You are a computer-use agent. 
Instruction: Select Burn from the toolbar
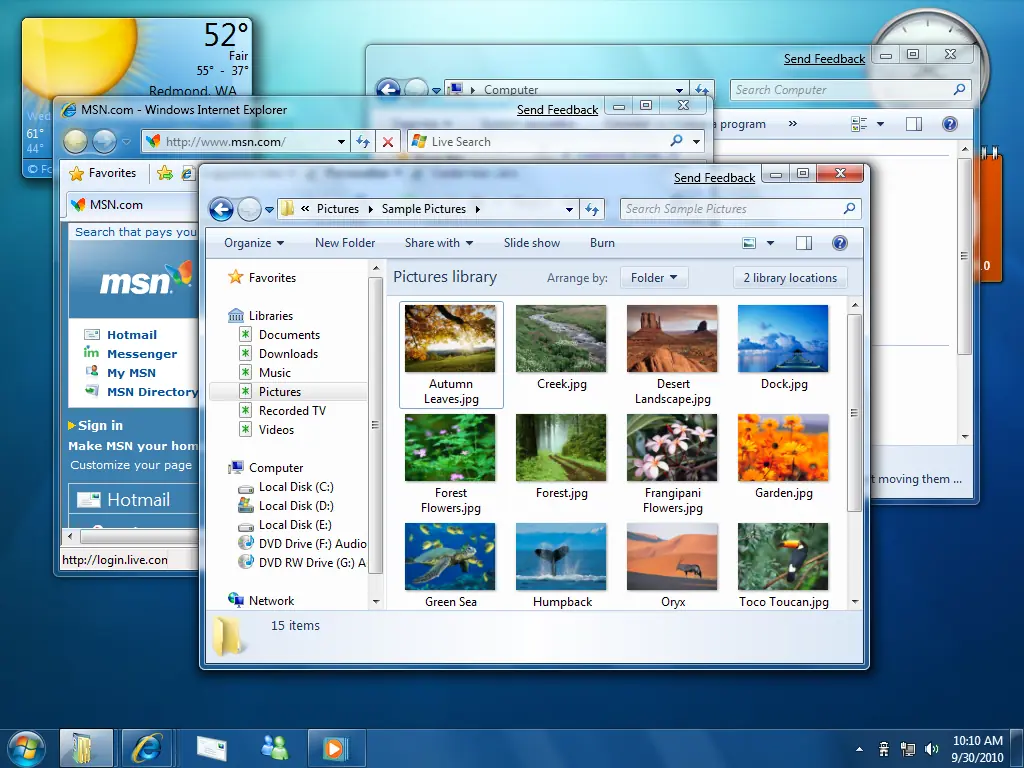tap(601, 242)
